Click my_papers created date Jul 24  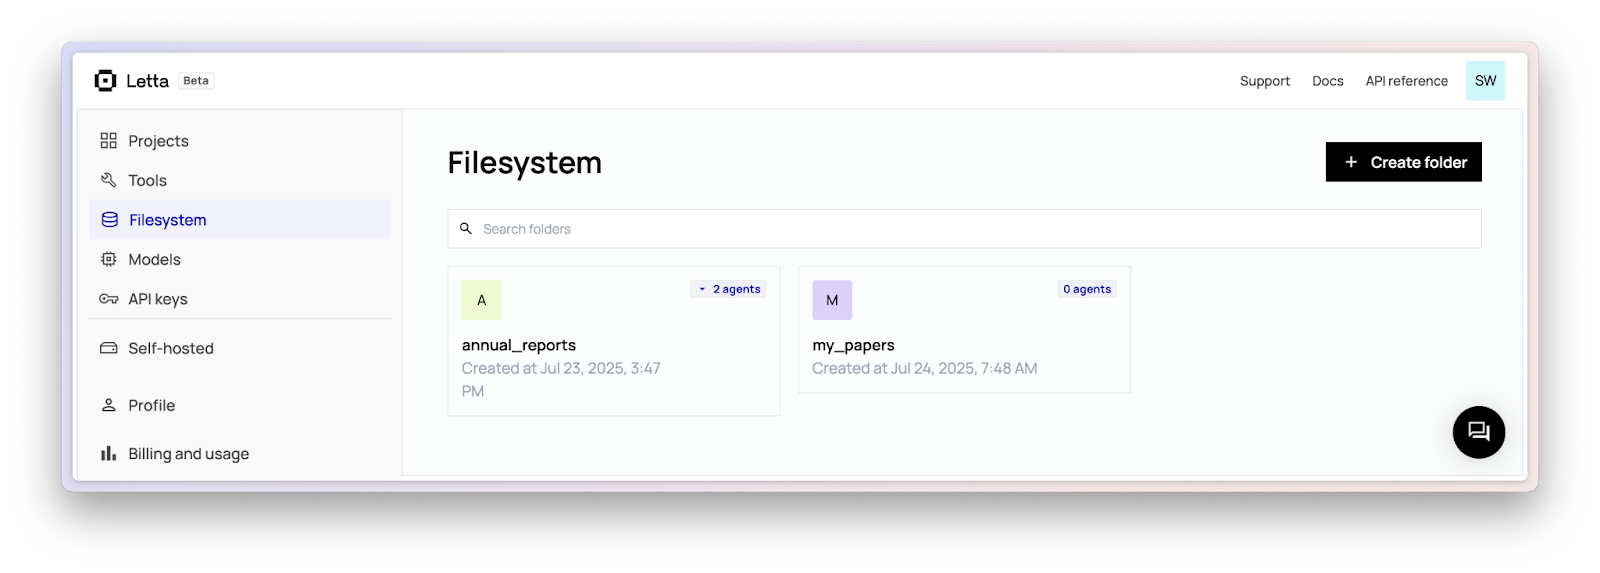coord(925,368)
